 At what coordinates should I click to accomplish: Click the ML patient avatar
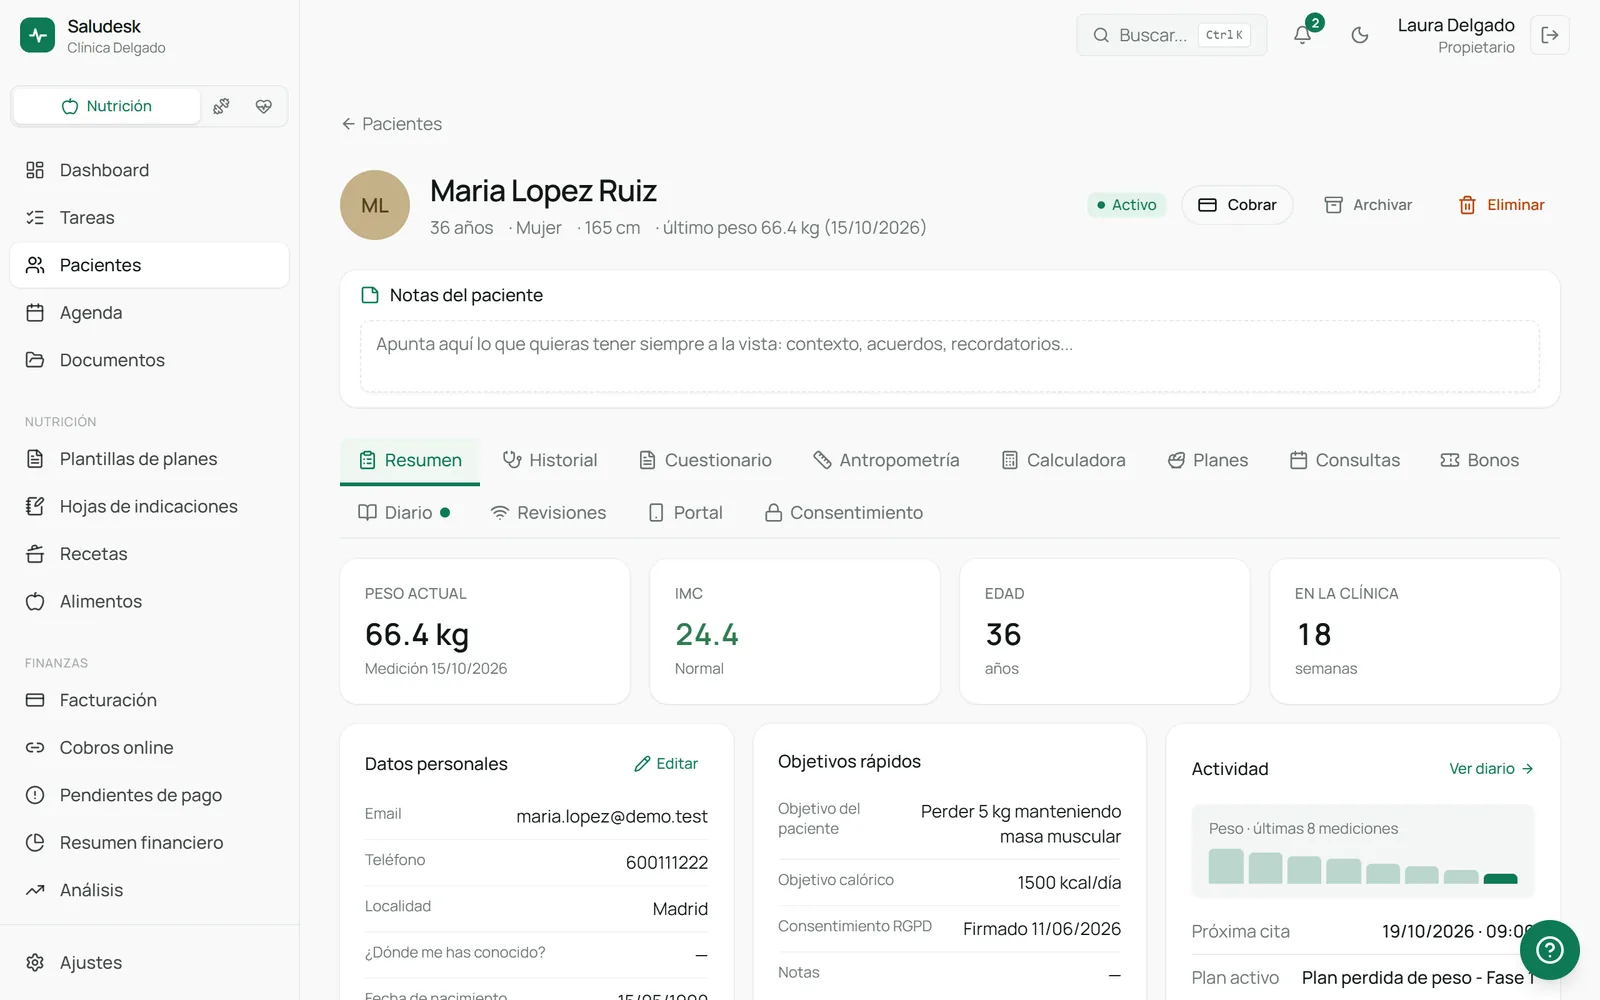click(x=375, y=205)
